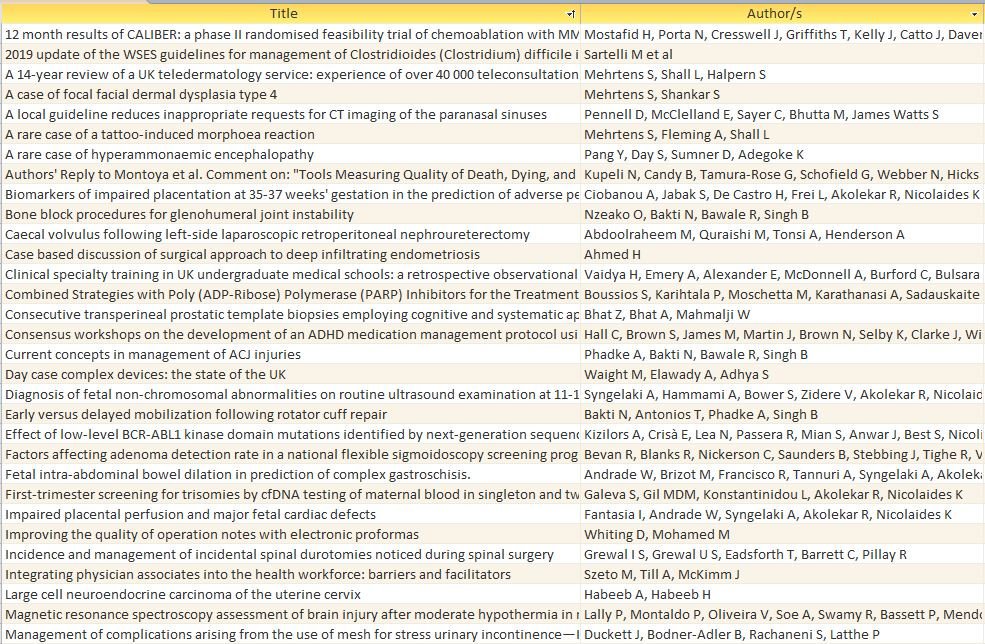The width and height of the screenshot is (985, 644).
Task: Click author cell 'Pennell D, McClelland E, Sayer C'
Action: pos(783,115)
